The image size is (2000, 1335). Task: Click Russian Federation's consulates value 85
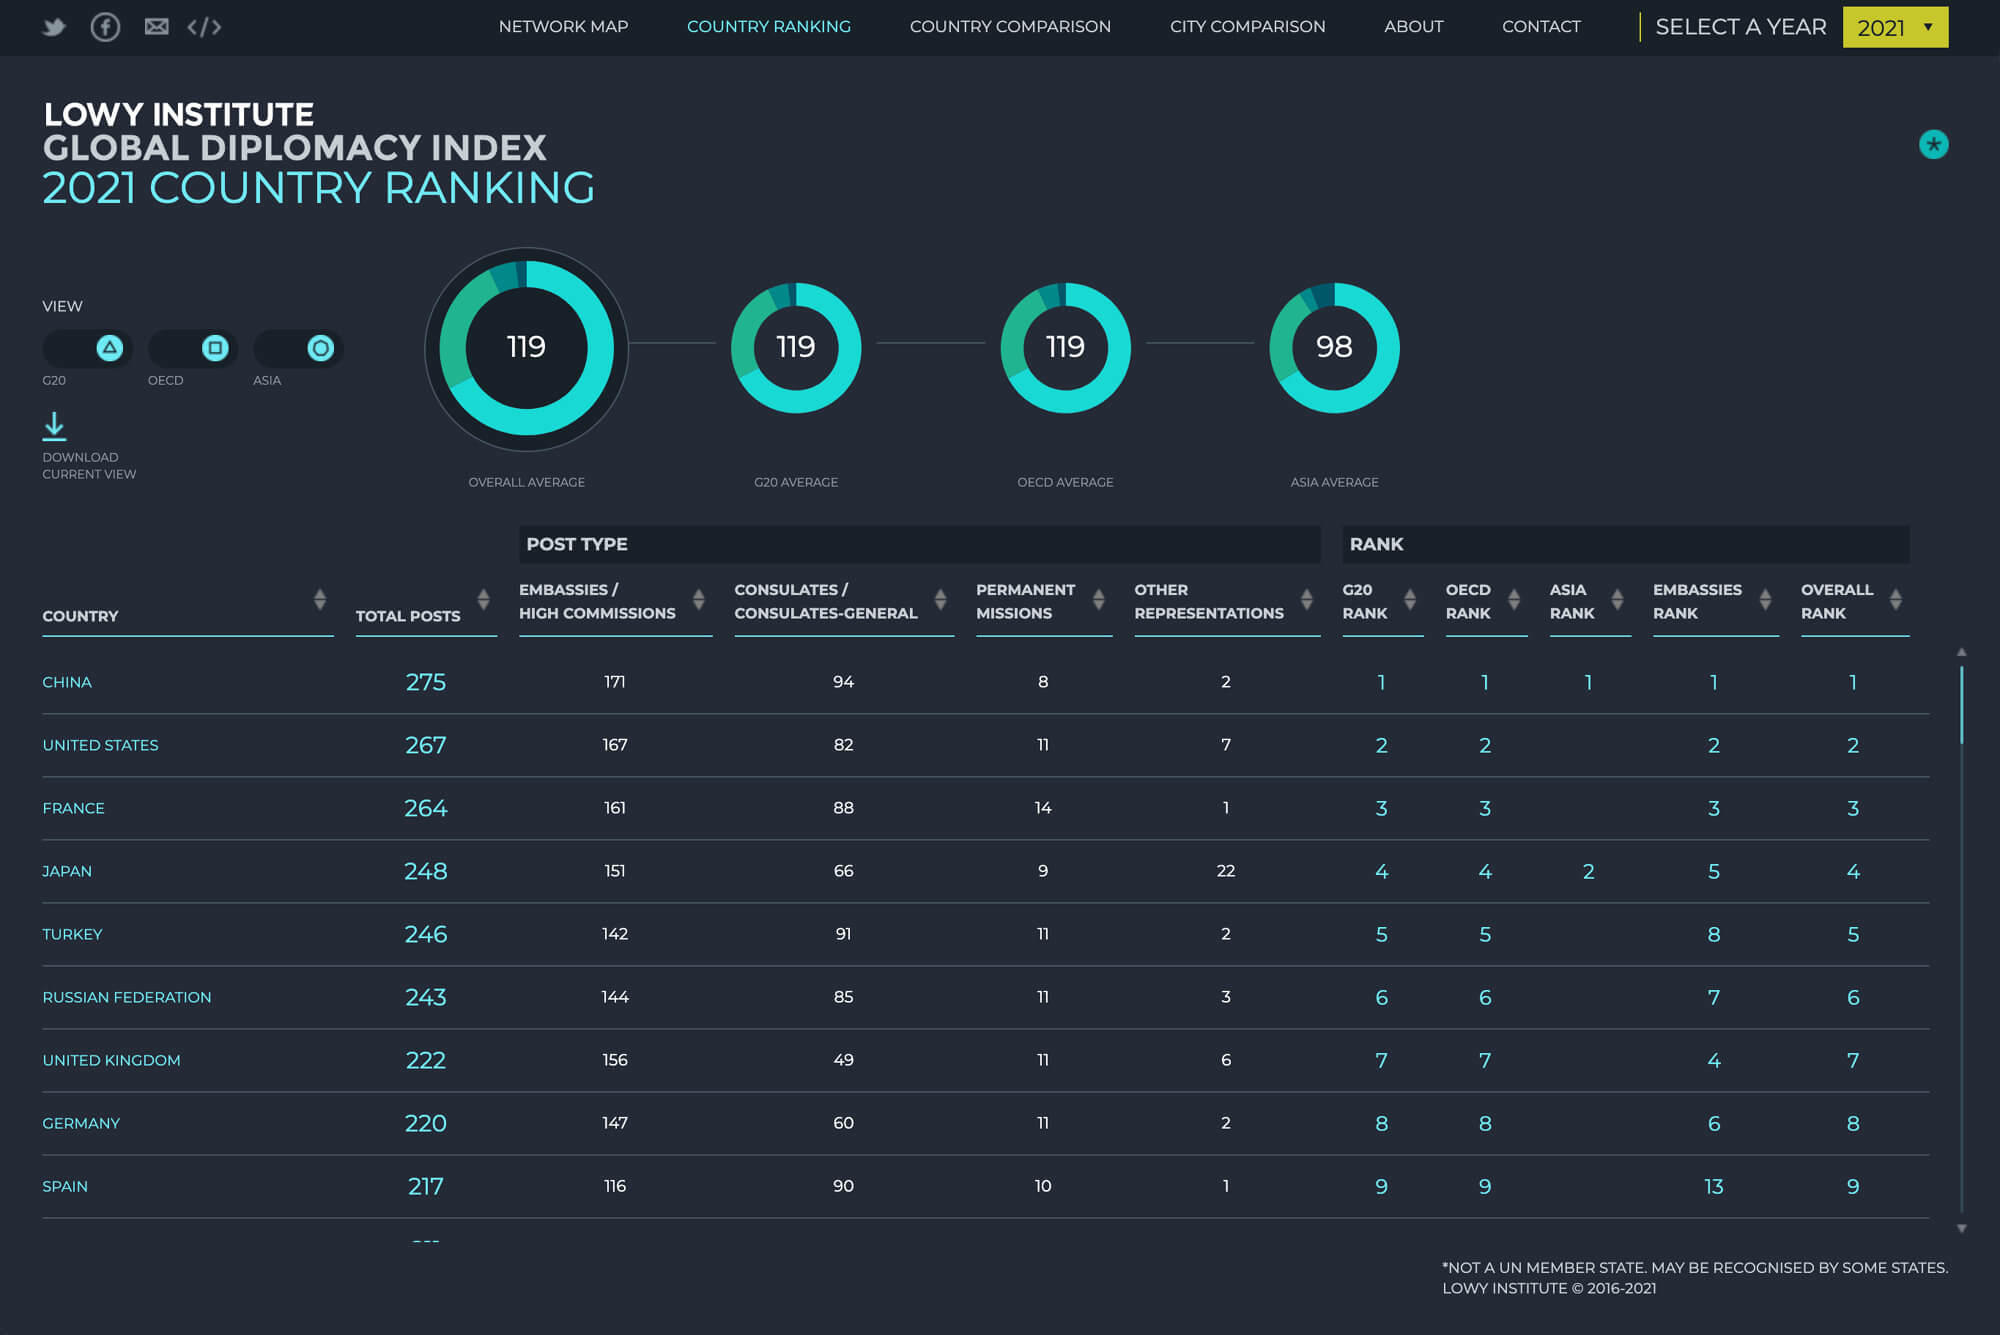(x=844, y=997)
